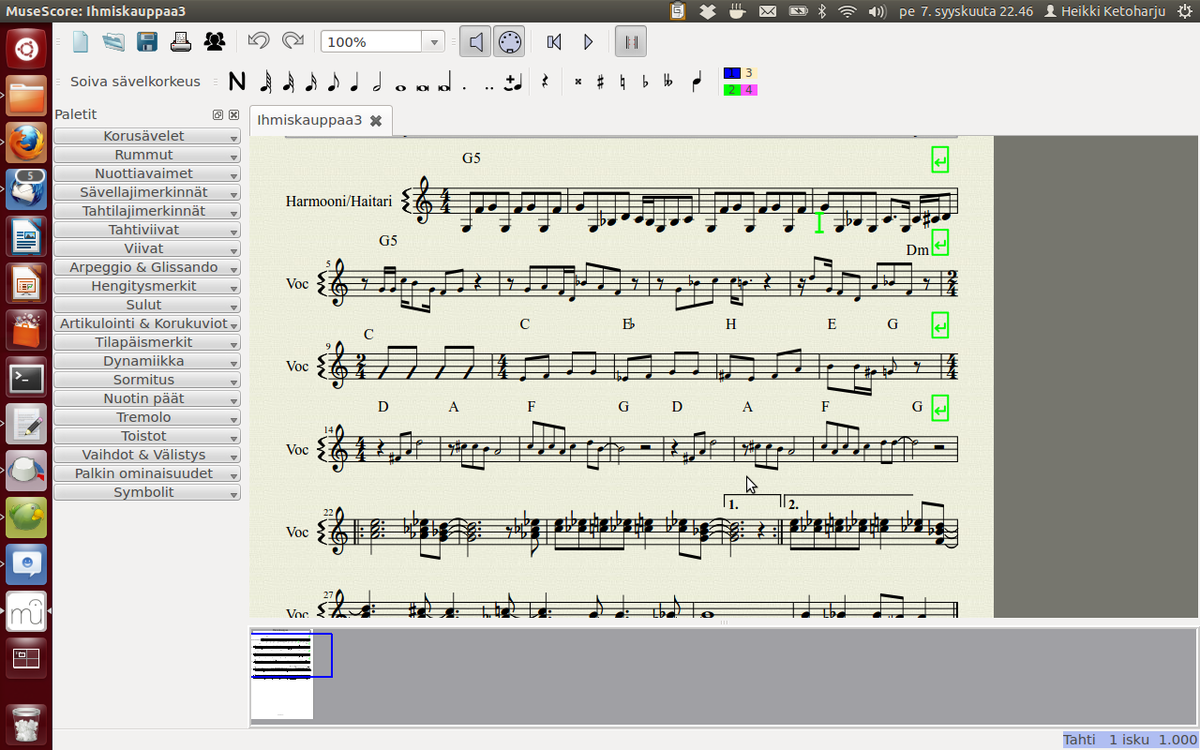Open Firefox from the Ubuntu launcher
This screenshot has width=1200, height=750.
[26, 142]
